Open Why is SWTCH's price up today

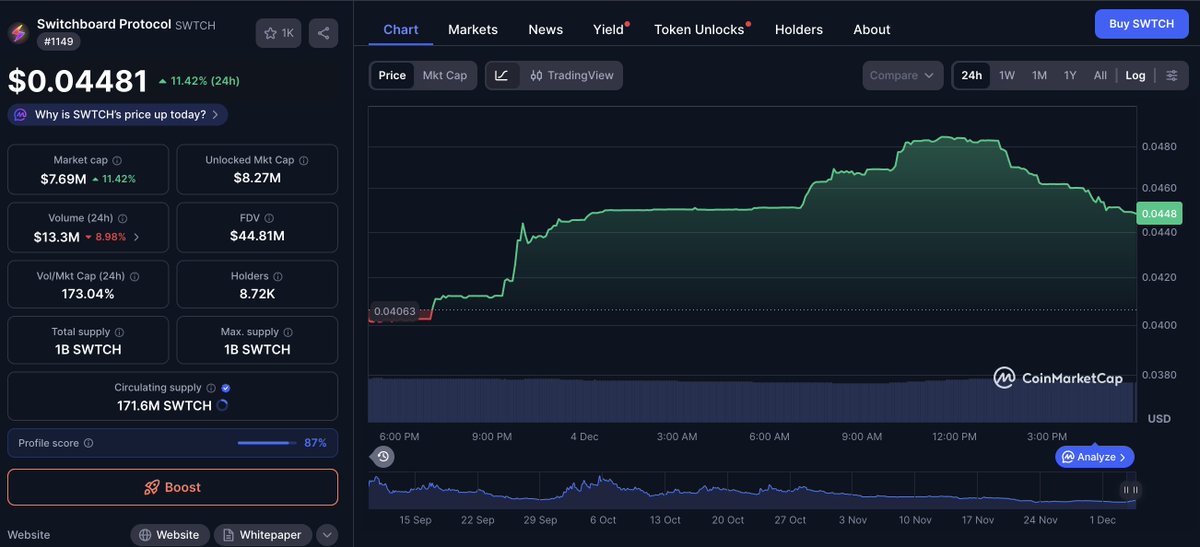coord(118,115)
